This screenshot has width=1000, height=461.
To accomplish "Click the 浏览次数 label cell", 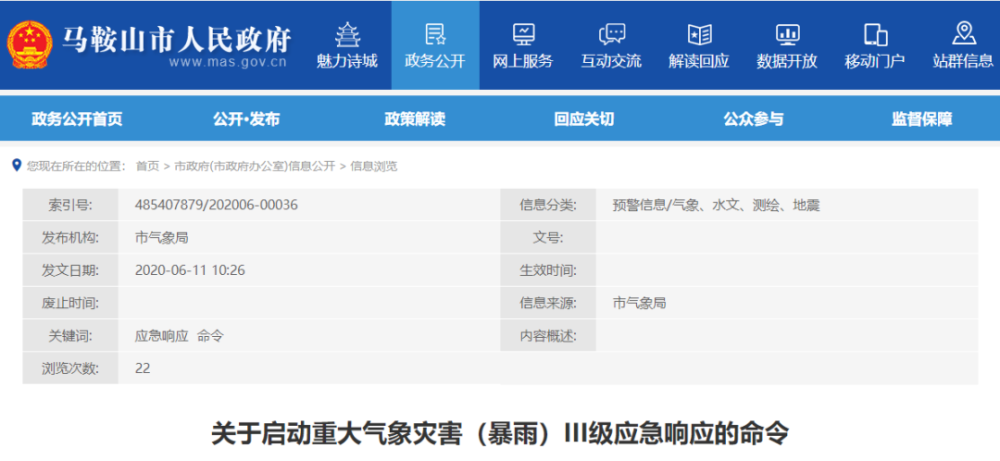I will coord(70,369).
